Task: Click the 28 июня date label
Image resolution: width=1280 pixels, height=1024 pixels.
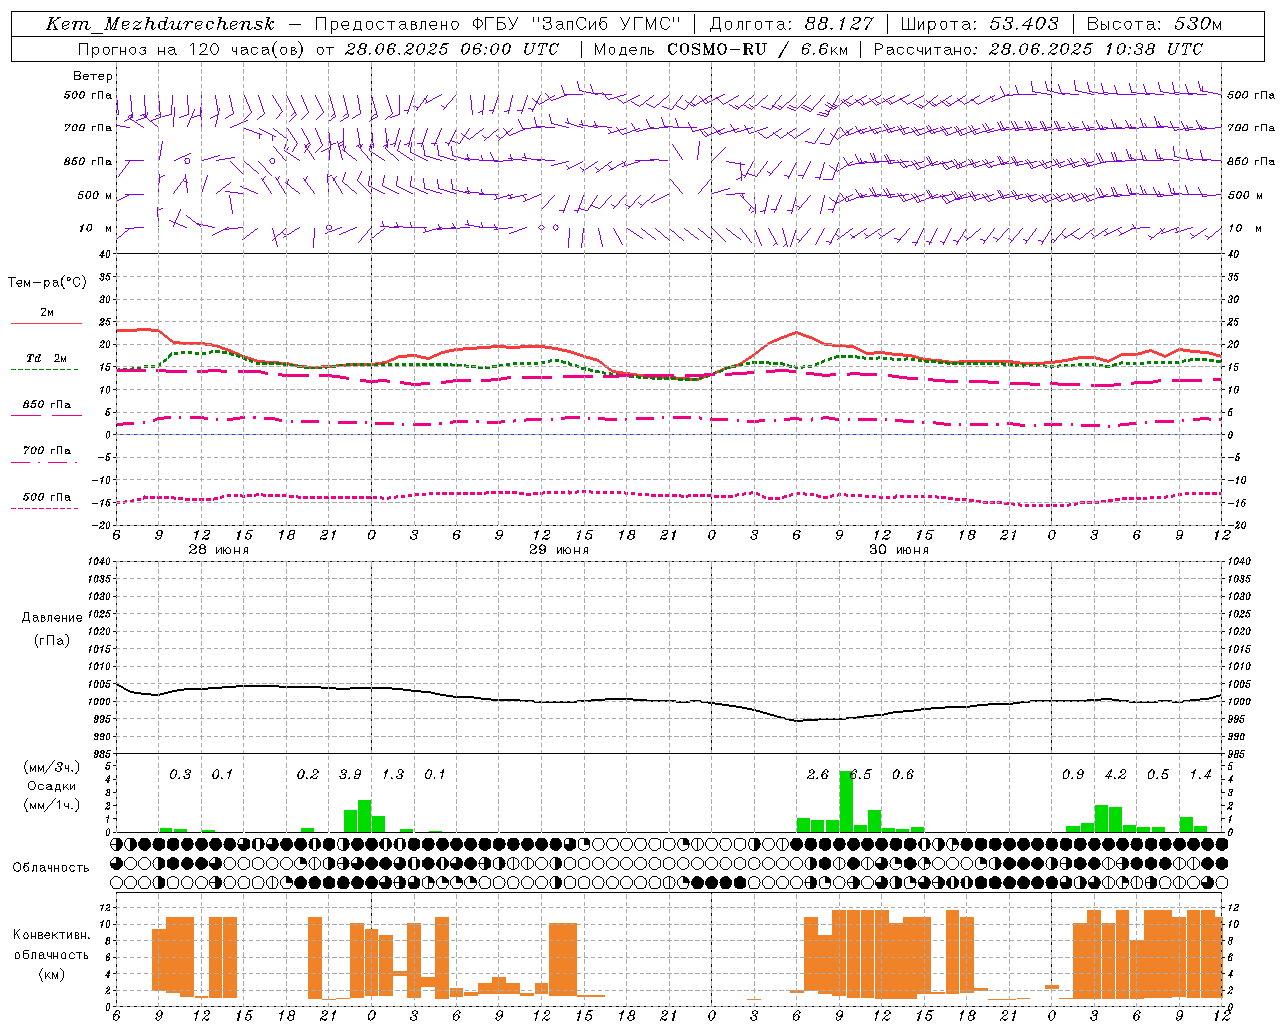Action: [x=219, y=550]
